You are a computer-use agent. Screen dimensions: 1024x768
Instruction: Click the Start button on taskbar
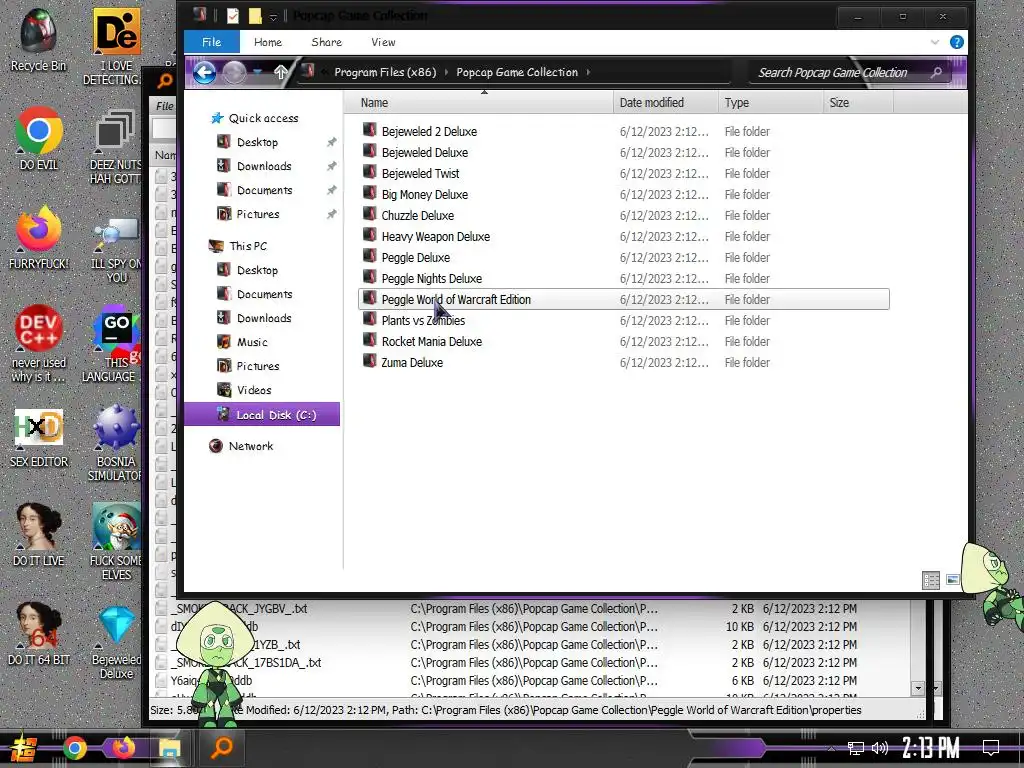click(24, 748)
